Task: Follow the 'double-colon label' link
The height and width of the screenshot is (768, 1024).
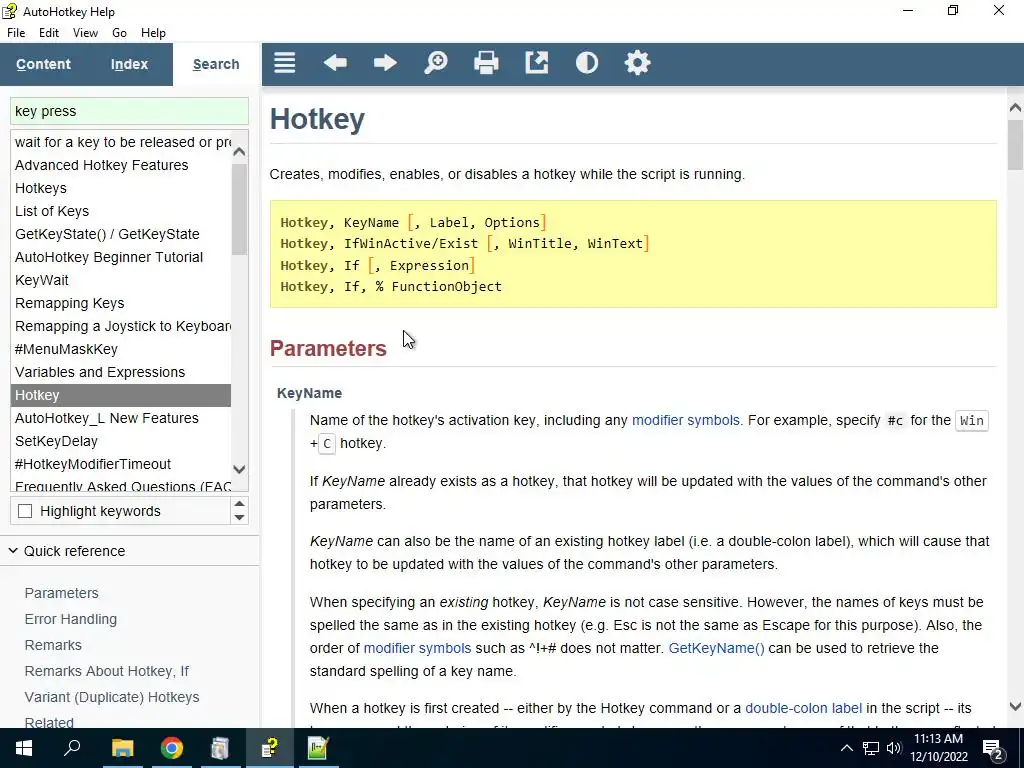Action: coord(803,709)
